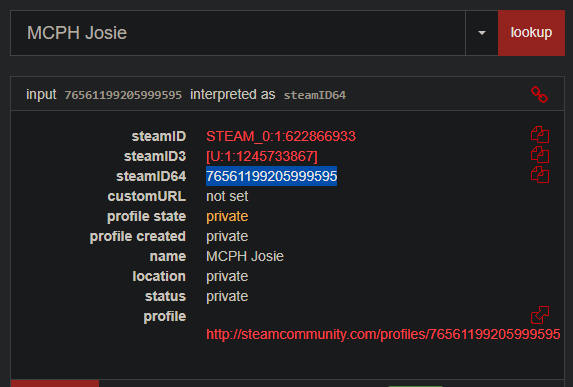The image size is (573, 387).
Task: Click the name value MCPH Josie in results
Action: pos(245,256)
